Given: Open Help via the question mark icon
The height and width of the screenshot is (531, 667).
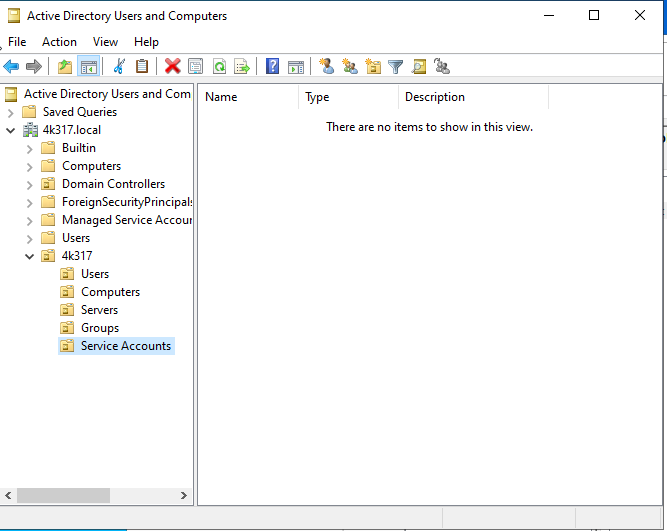Looking at the screenshot, I should (x=272, y=67).
